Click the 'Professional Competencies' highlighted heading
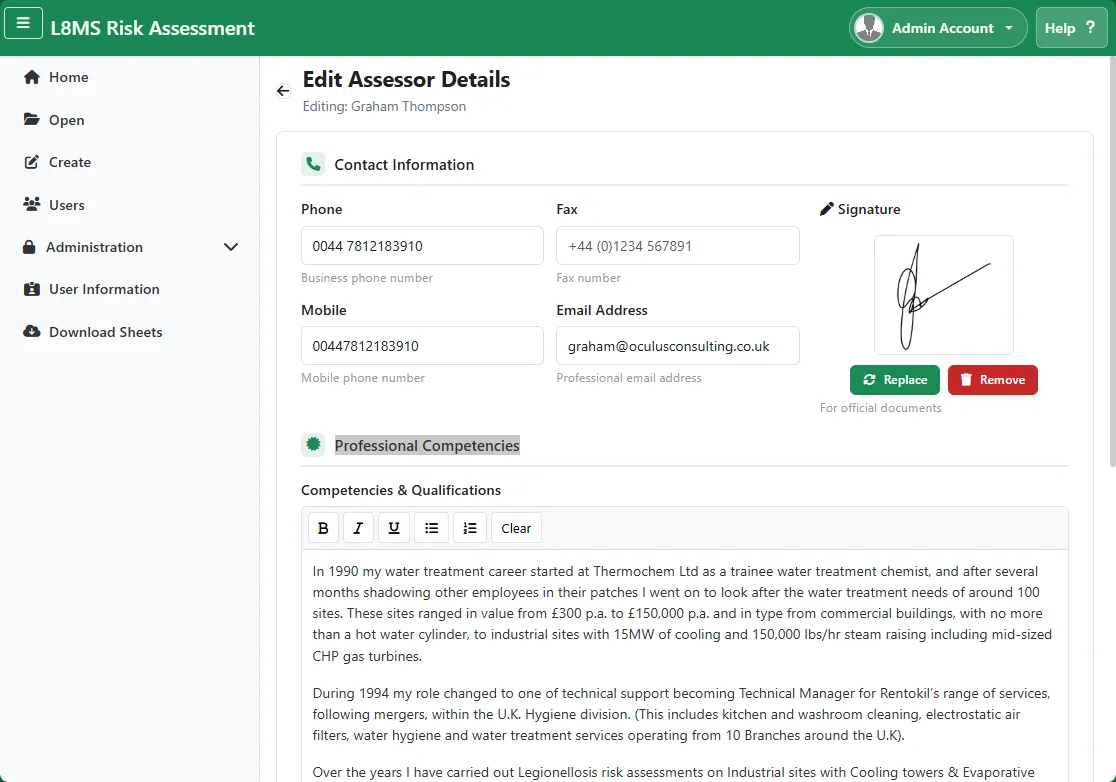Viewport: 1116px width, 782px height. [427, 445]
